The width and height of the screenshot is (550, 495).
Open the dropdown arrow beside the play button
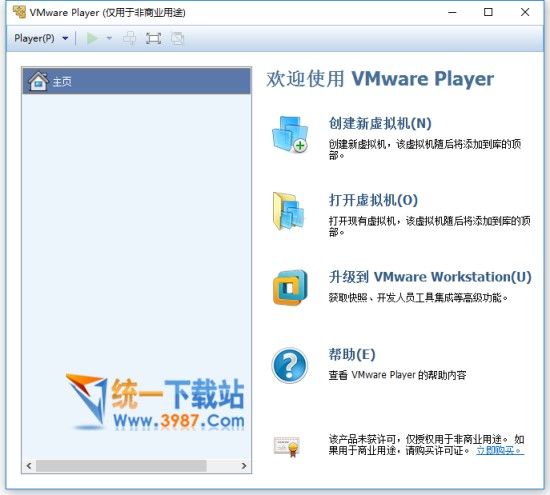[109, 38]
